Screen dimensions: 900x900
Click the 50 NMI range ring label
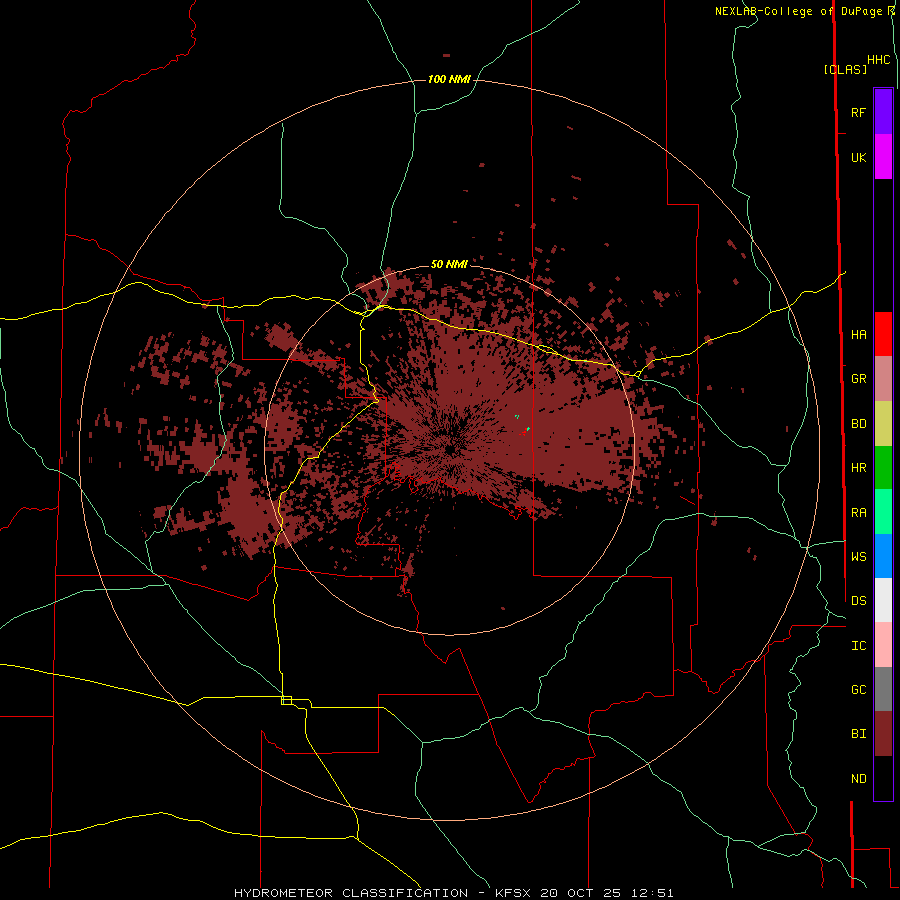[x=449, y=264]
